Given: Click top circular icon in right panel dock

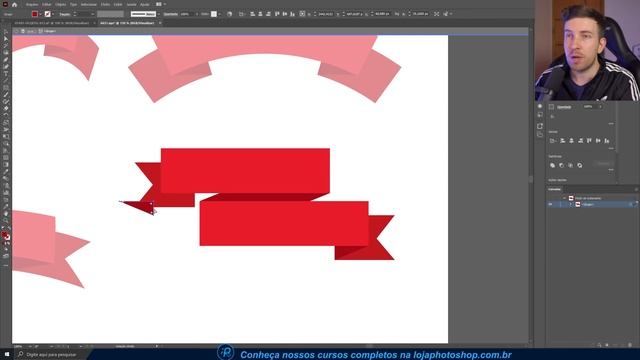Looking at the screenshot, I should pos(540,106).
